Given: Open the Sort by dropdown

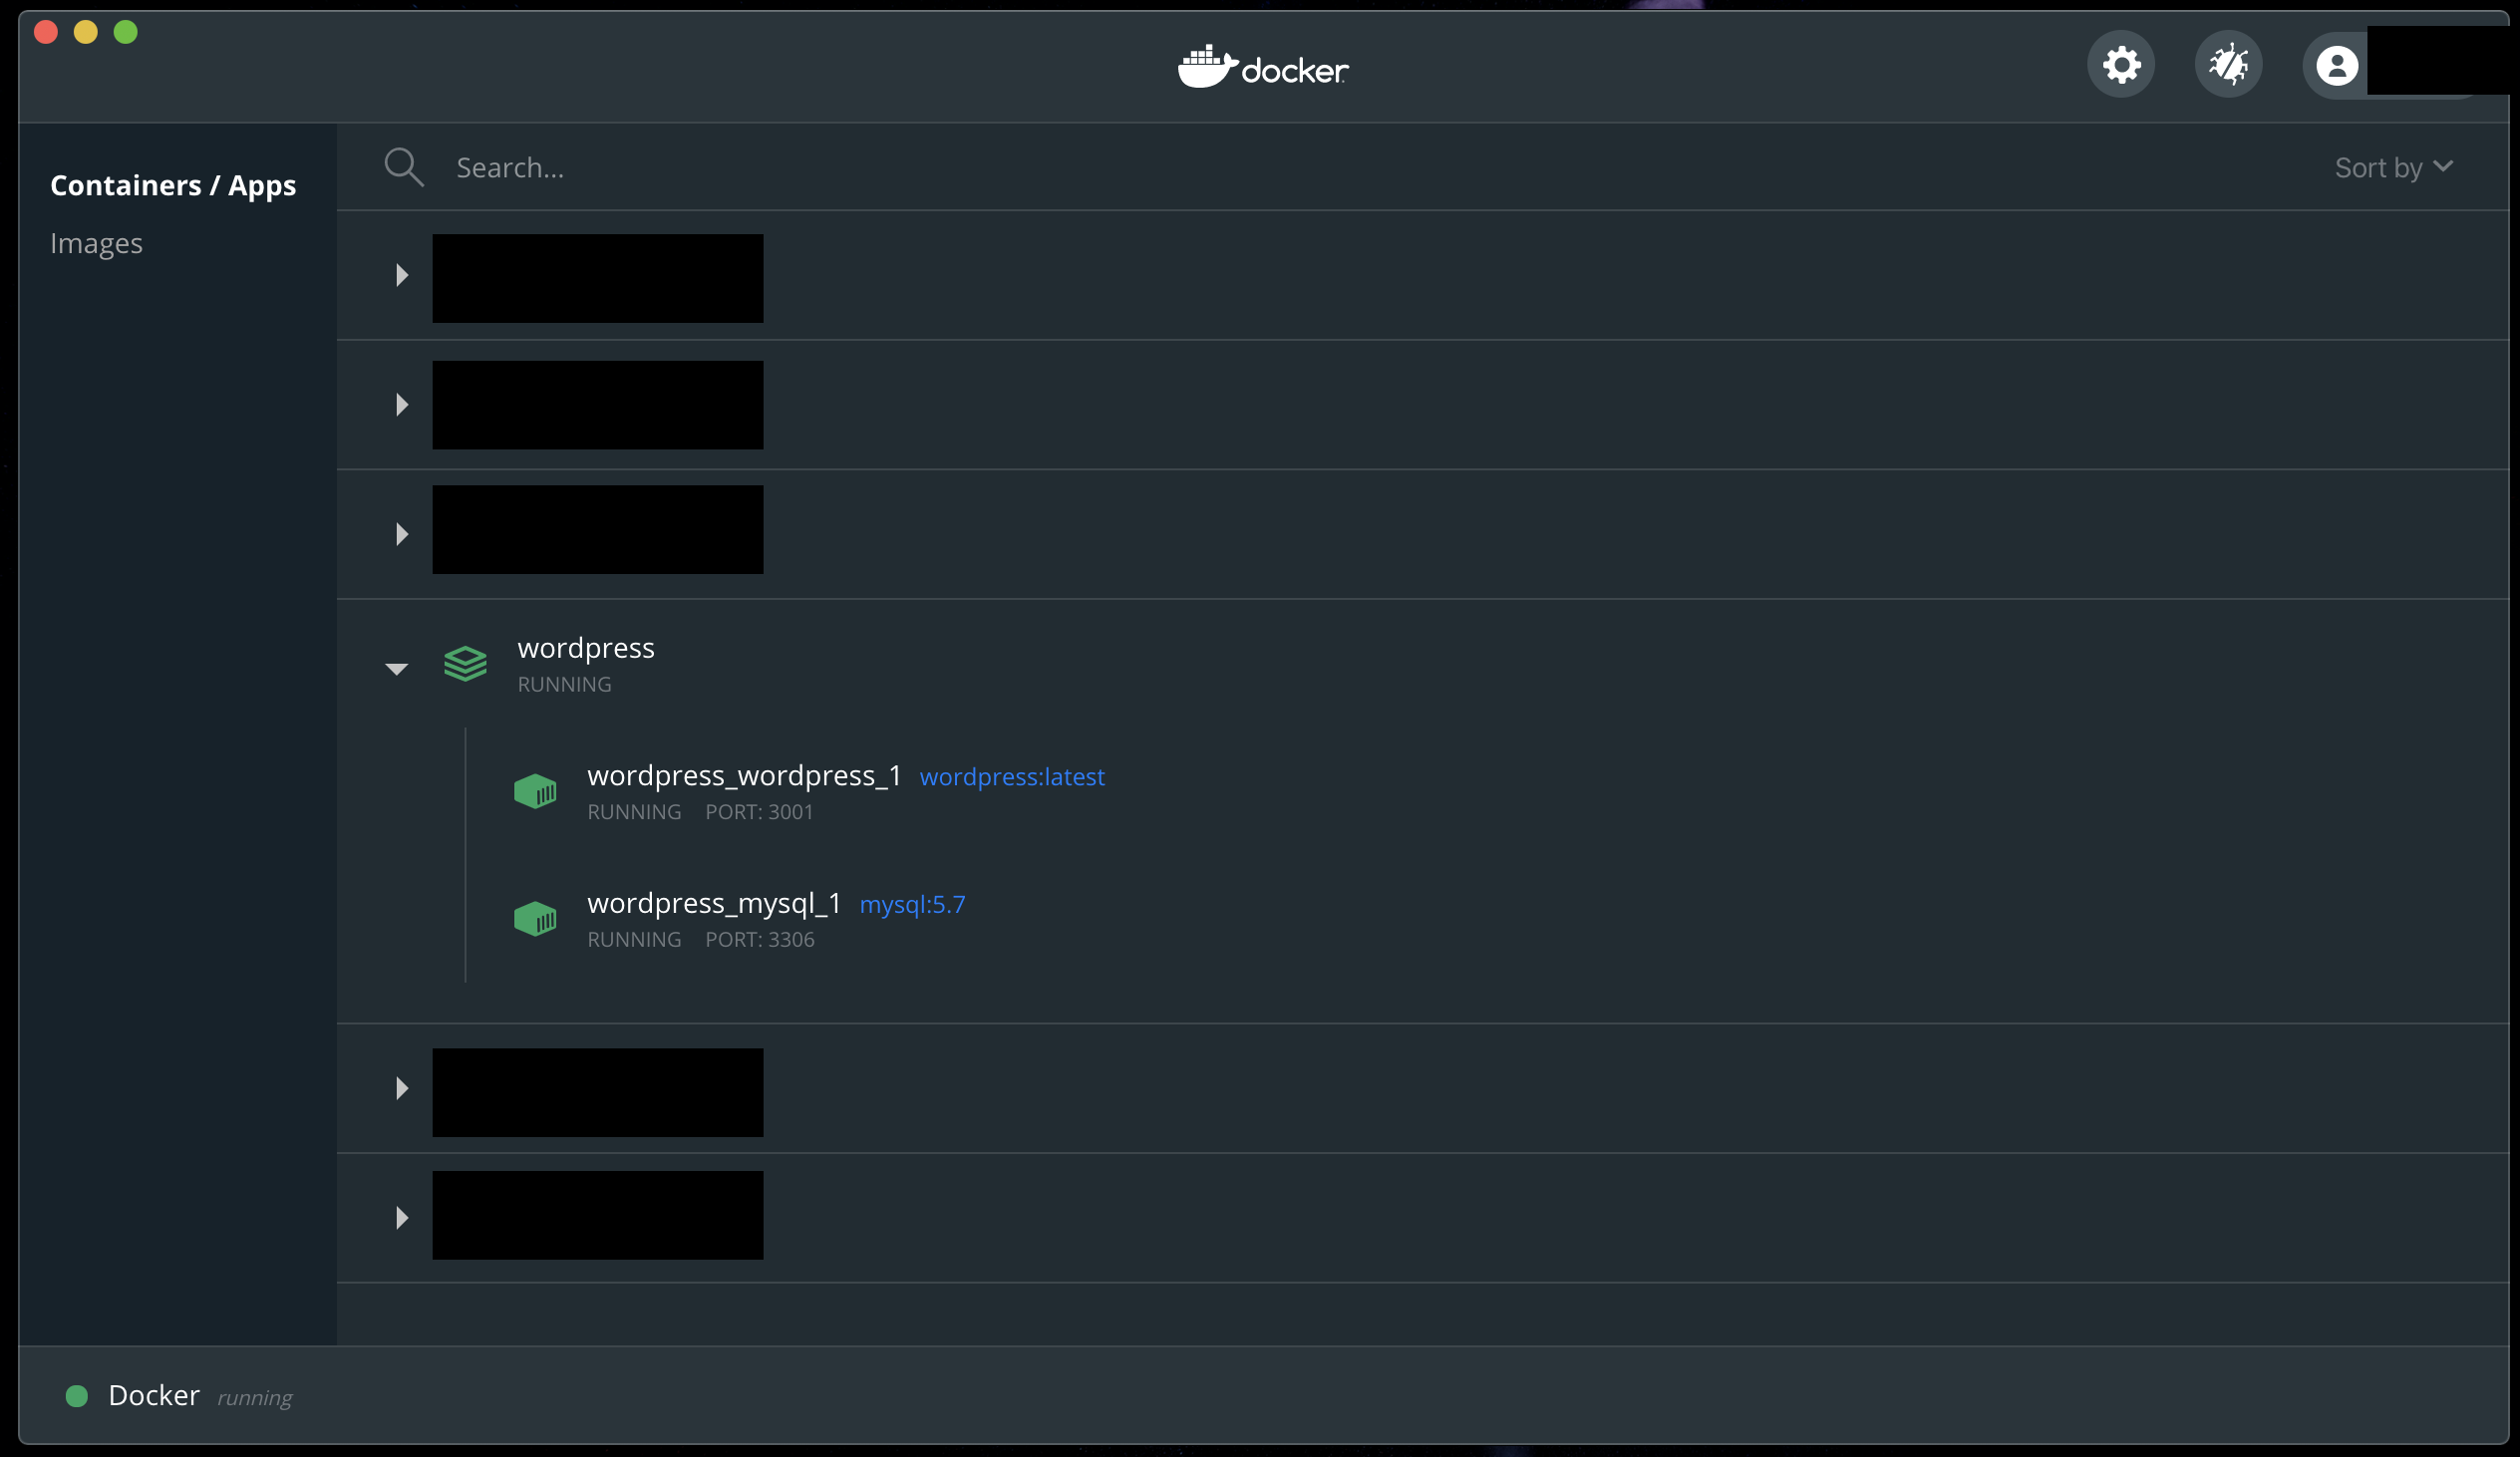Looking at the screenshot, I should 2394,167.
